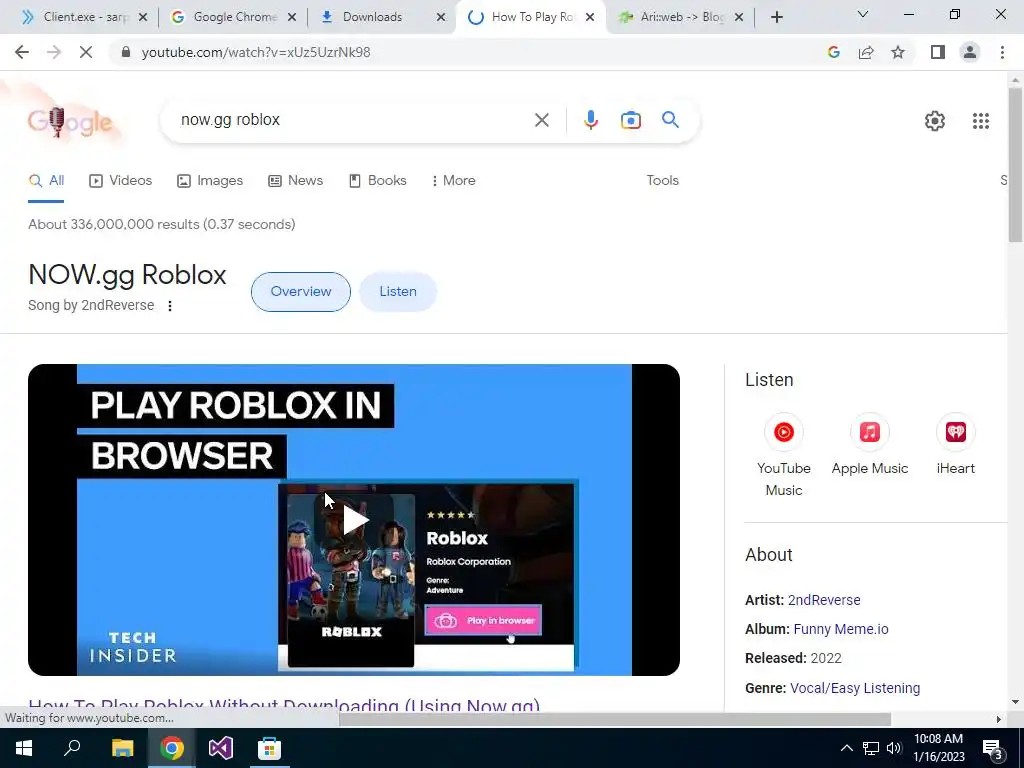Open the Windows Start menu
The width and height of the screenshot is (1024, 768).
(x=24, y=748)
